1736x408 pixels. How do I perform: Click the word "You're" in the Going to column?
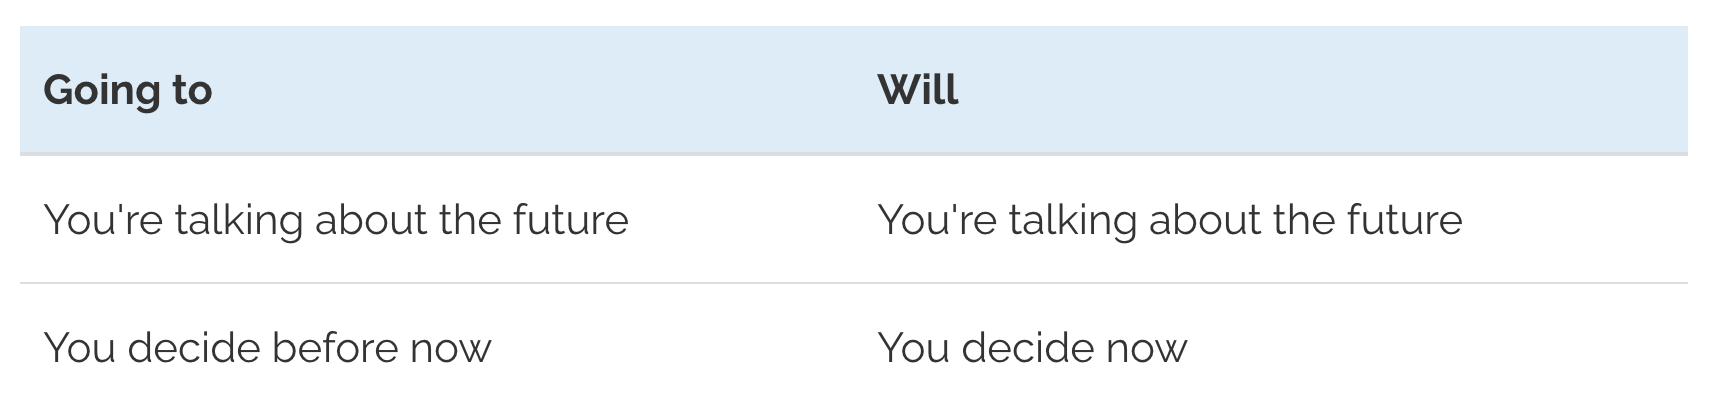click(104, 220)
